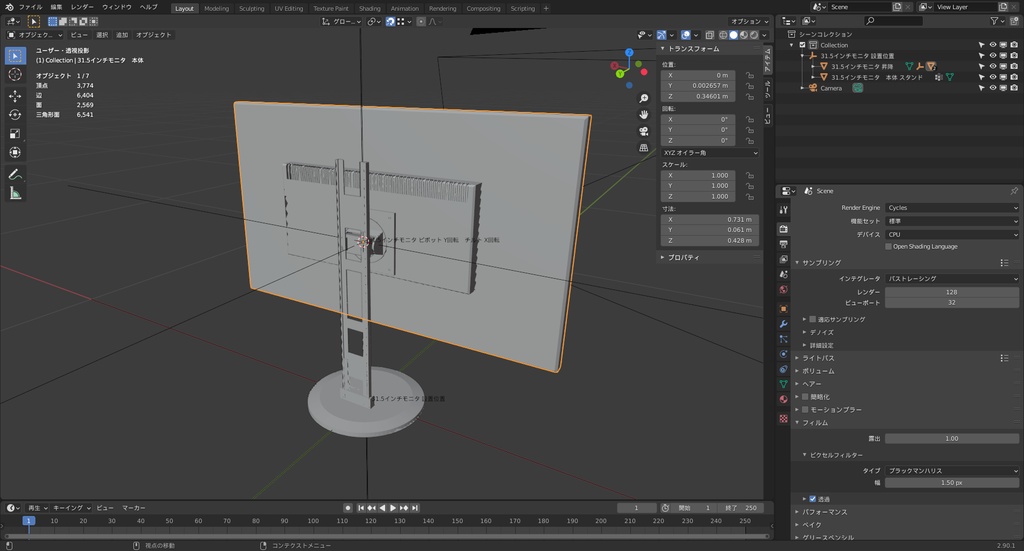Select the Move tool in the viewport toolbar

(x=15, y=96)
